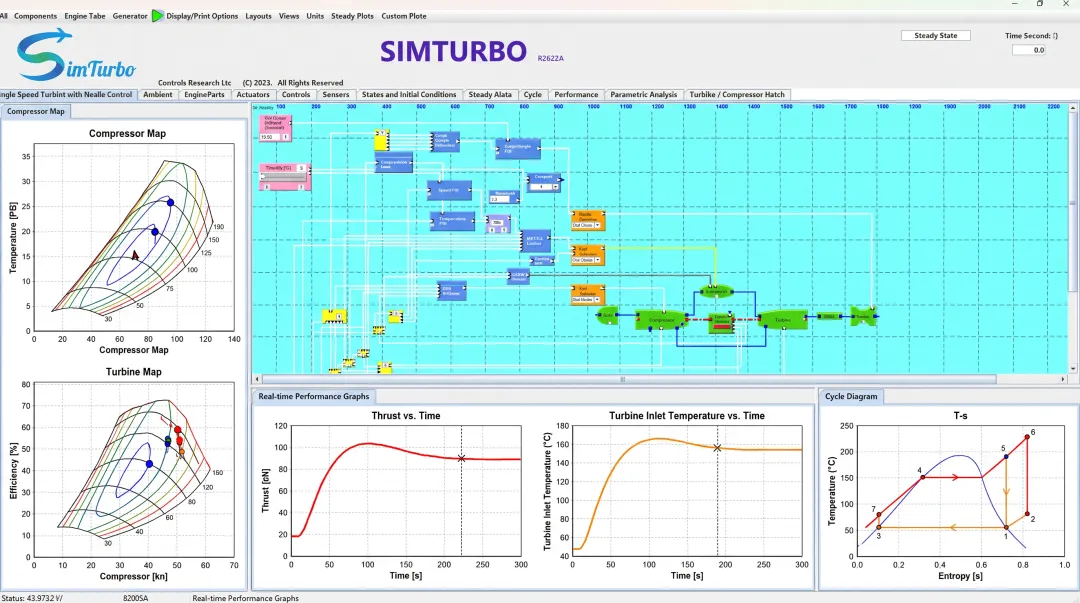Click point 6 on the T-s cycle diagram
This screenshot has height=603, width=1080.
(x=1027, y=436)
